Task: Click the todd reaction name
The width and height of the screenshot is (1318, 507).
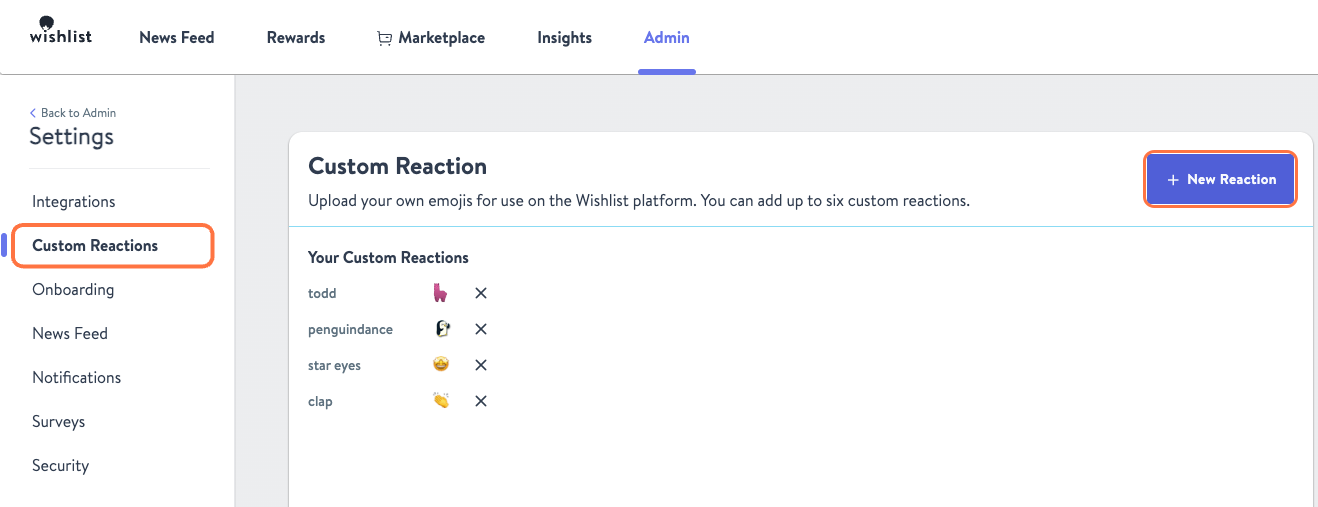Action: [322, 293]
